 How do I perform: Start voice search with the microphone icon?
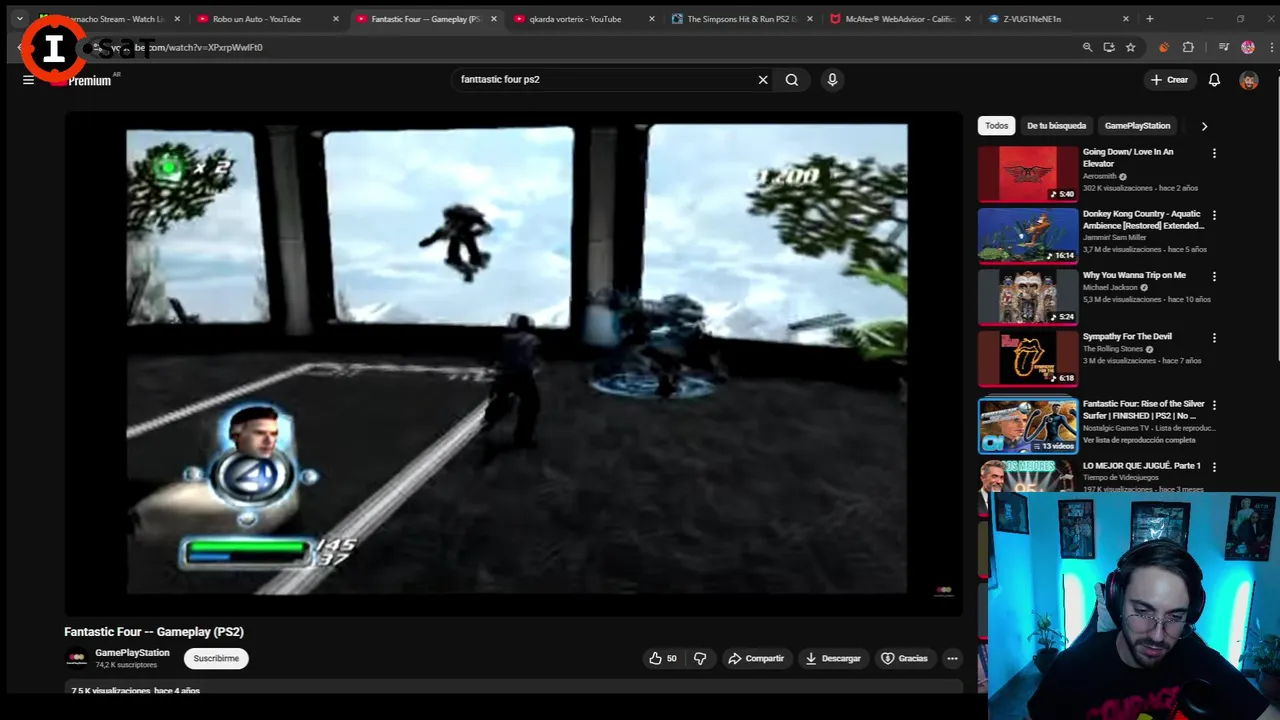click(x=832, y=80)
